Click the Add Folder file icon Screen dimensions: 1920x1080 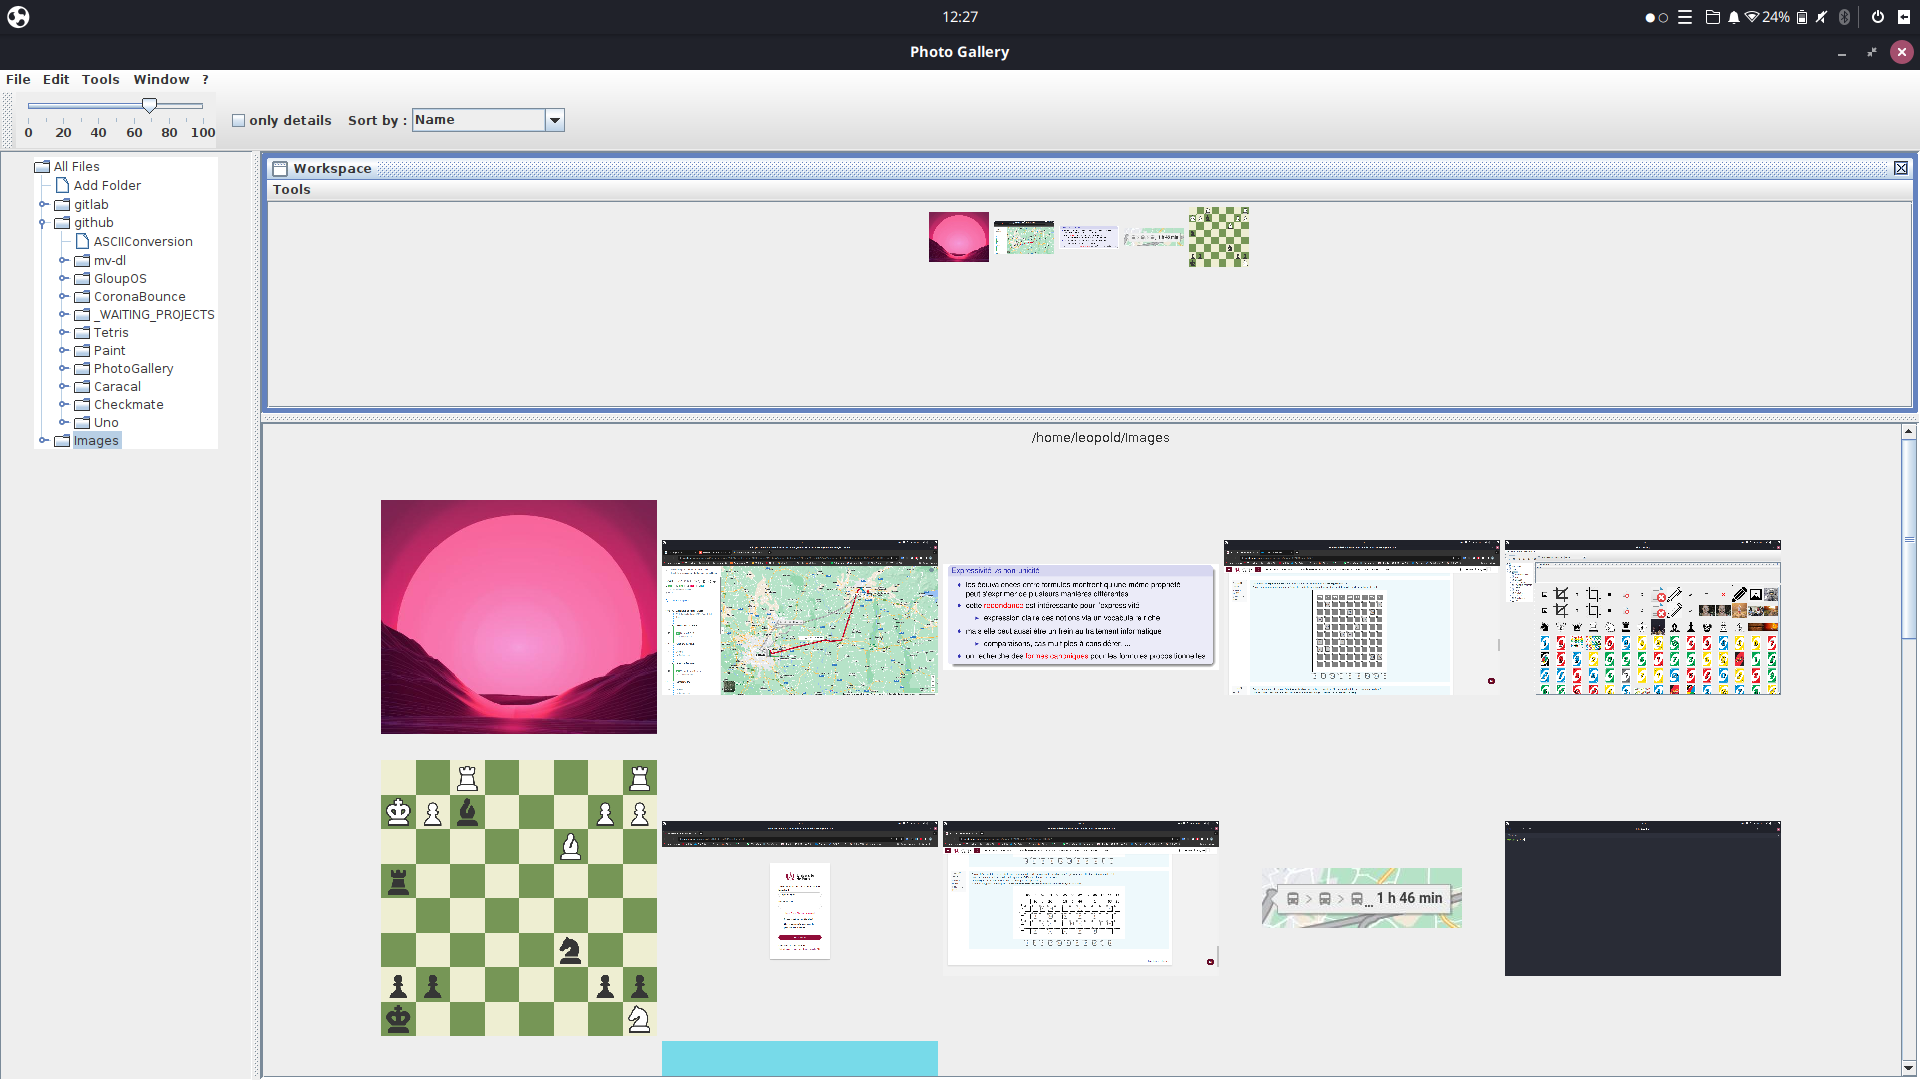tap(62, 186)
